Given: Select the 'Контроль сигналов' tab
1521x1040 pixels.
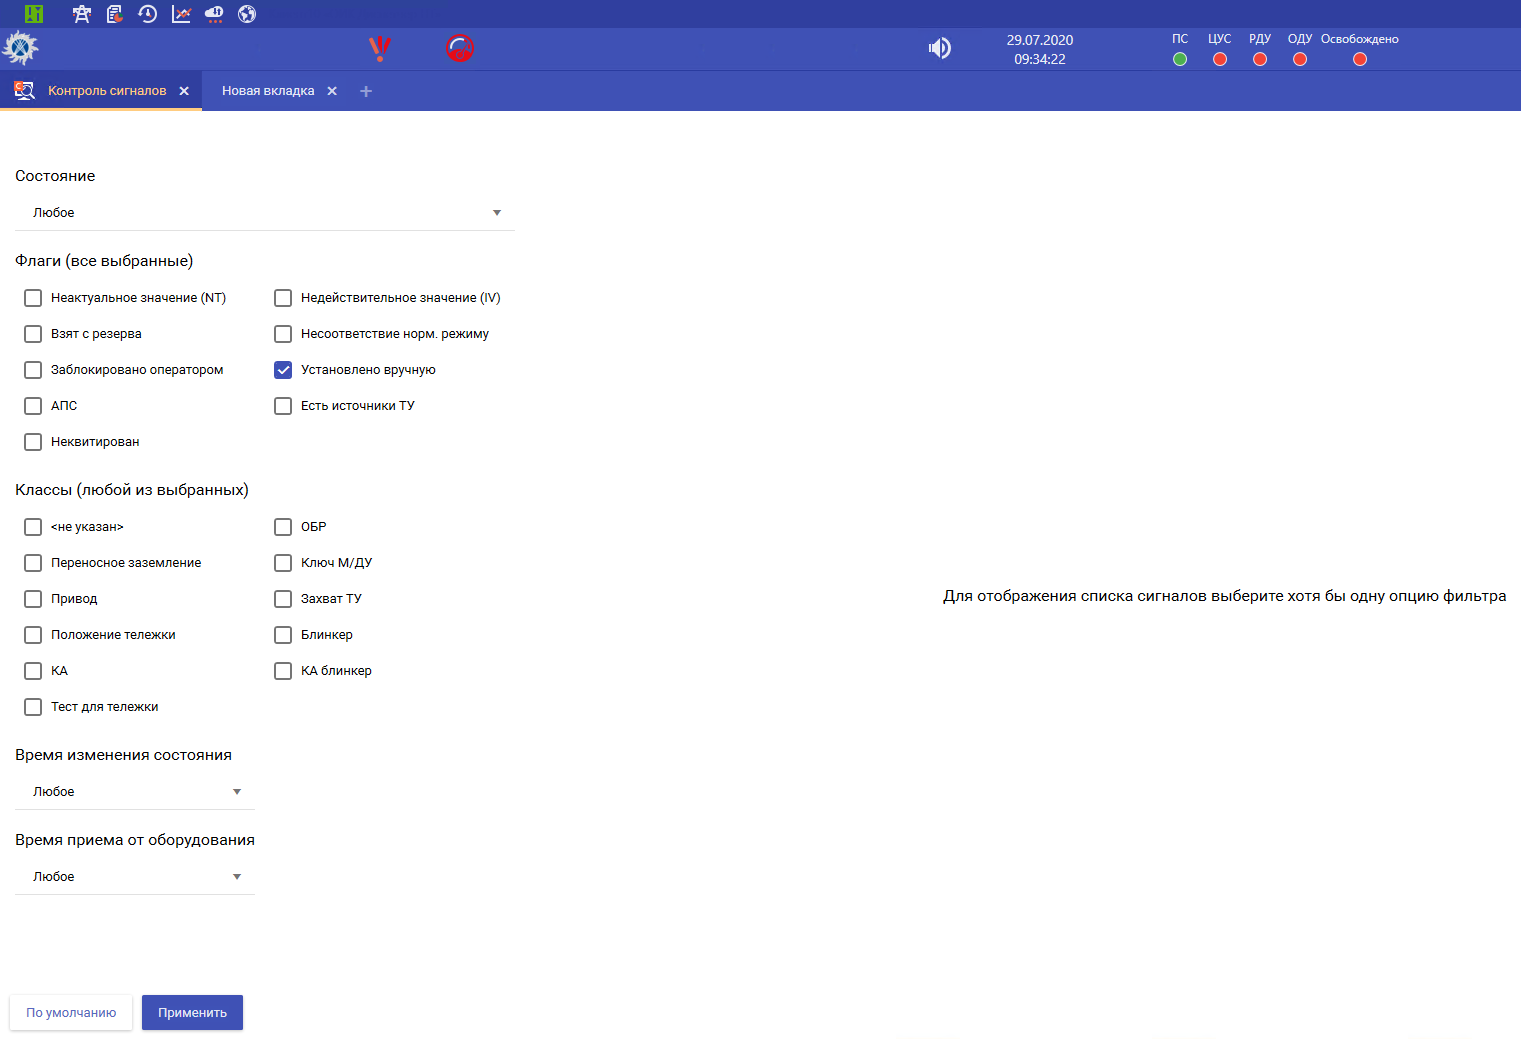Looking at the screenshot, I should coord(107,91).
